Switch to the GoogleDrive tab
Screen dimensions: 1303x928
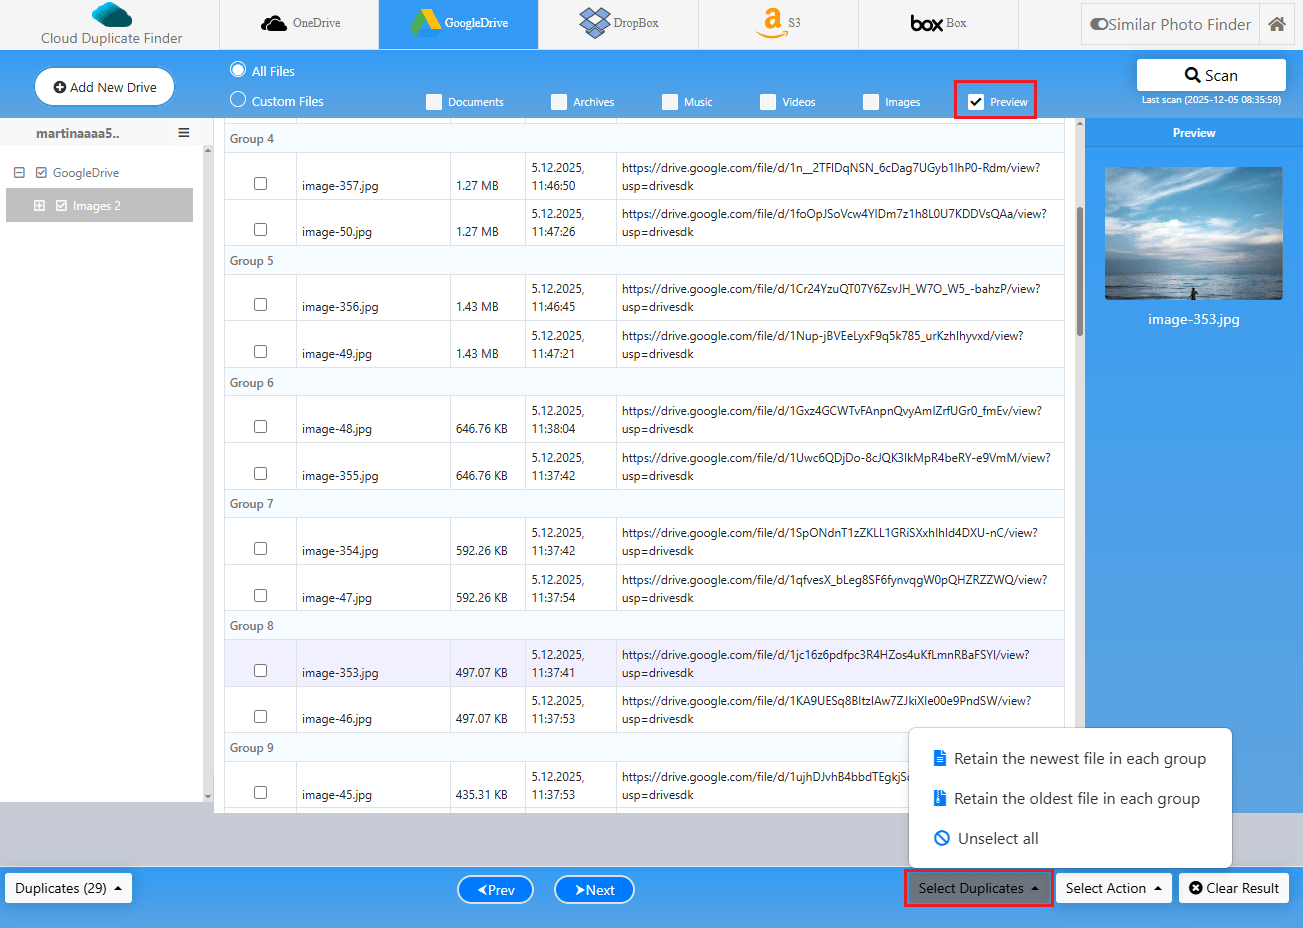tap(459, 23)
